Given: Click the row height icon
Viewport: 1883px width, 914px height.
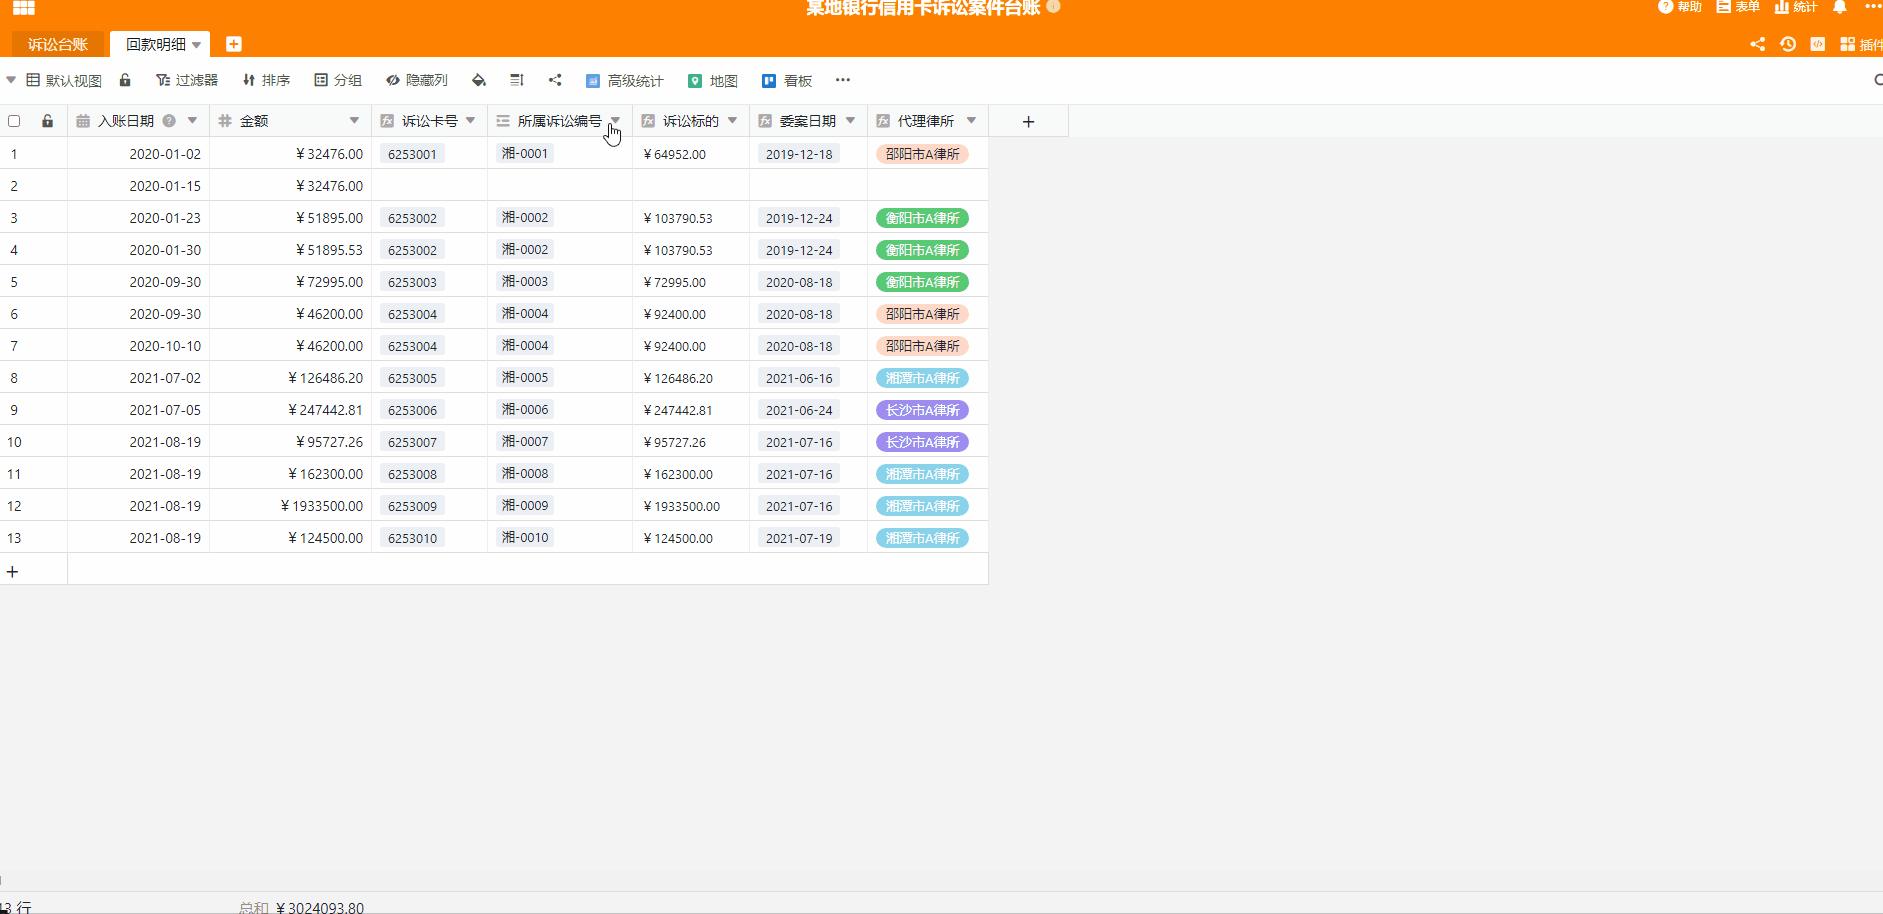Looking at the screenshot, I should point(517,80).
